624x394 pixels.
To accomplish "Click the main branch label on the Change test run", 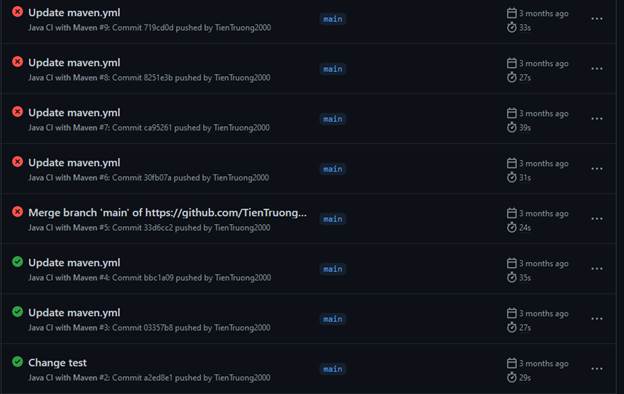I will click(x=333, y=369).
